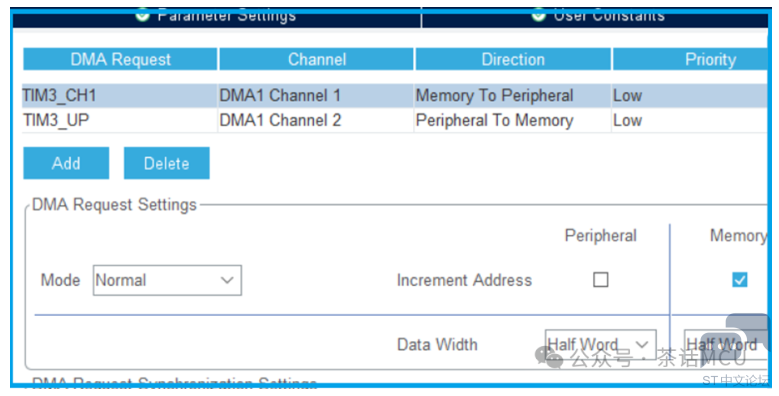Click the Memory To Peripheral direction cell
Viewport: 779px width, 396px height.
513,95
